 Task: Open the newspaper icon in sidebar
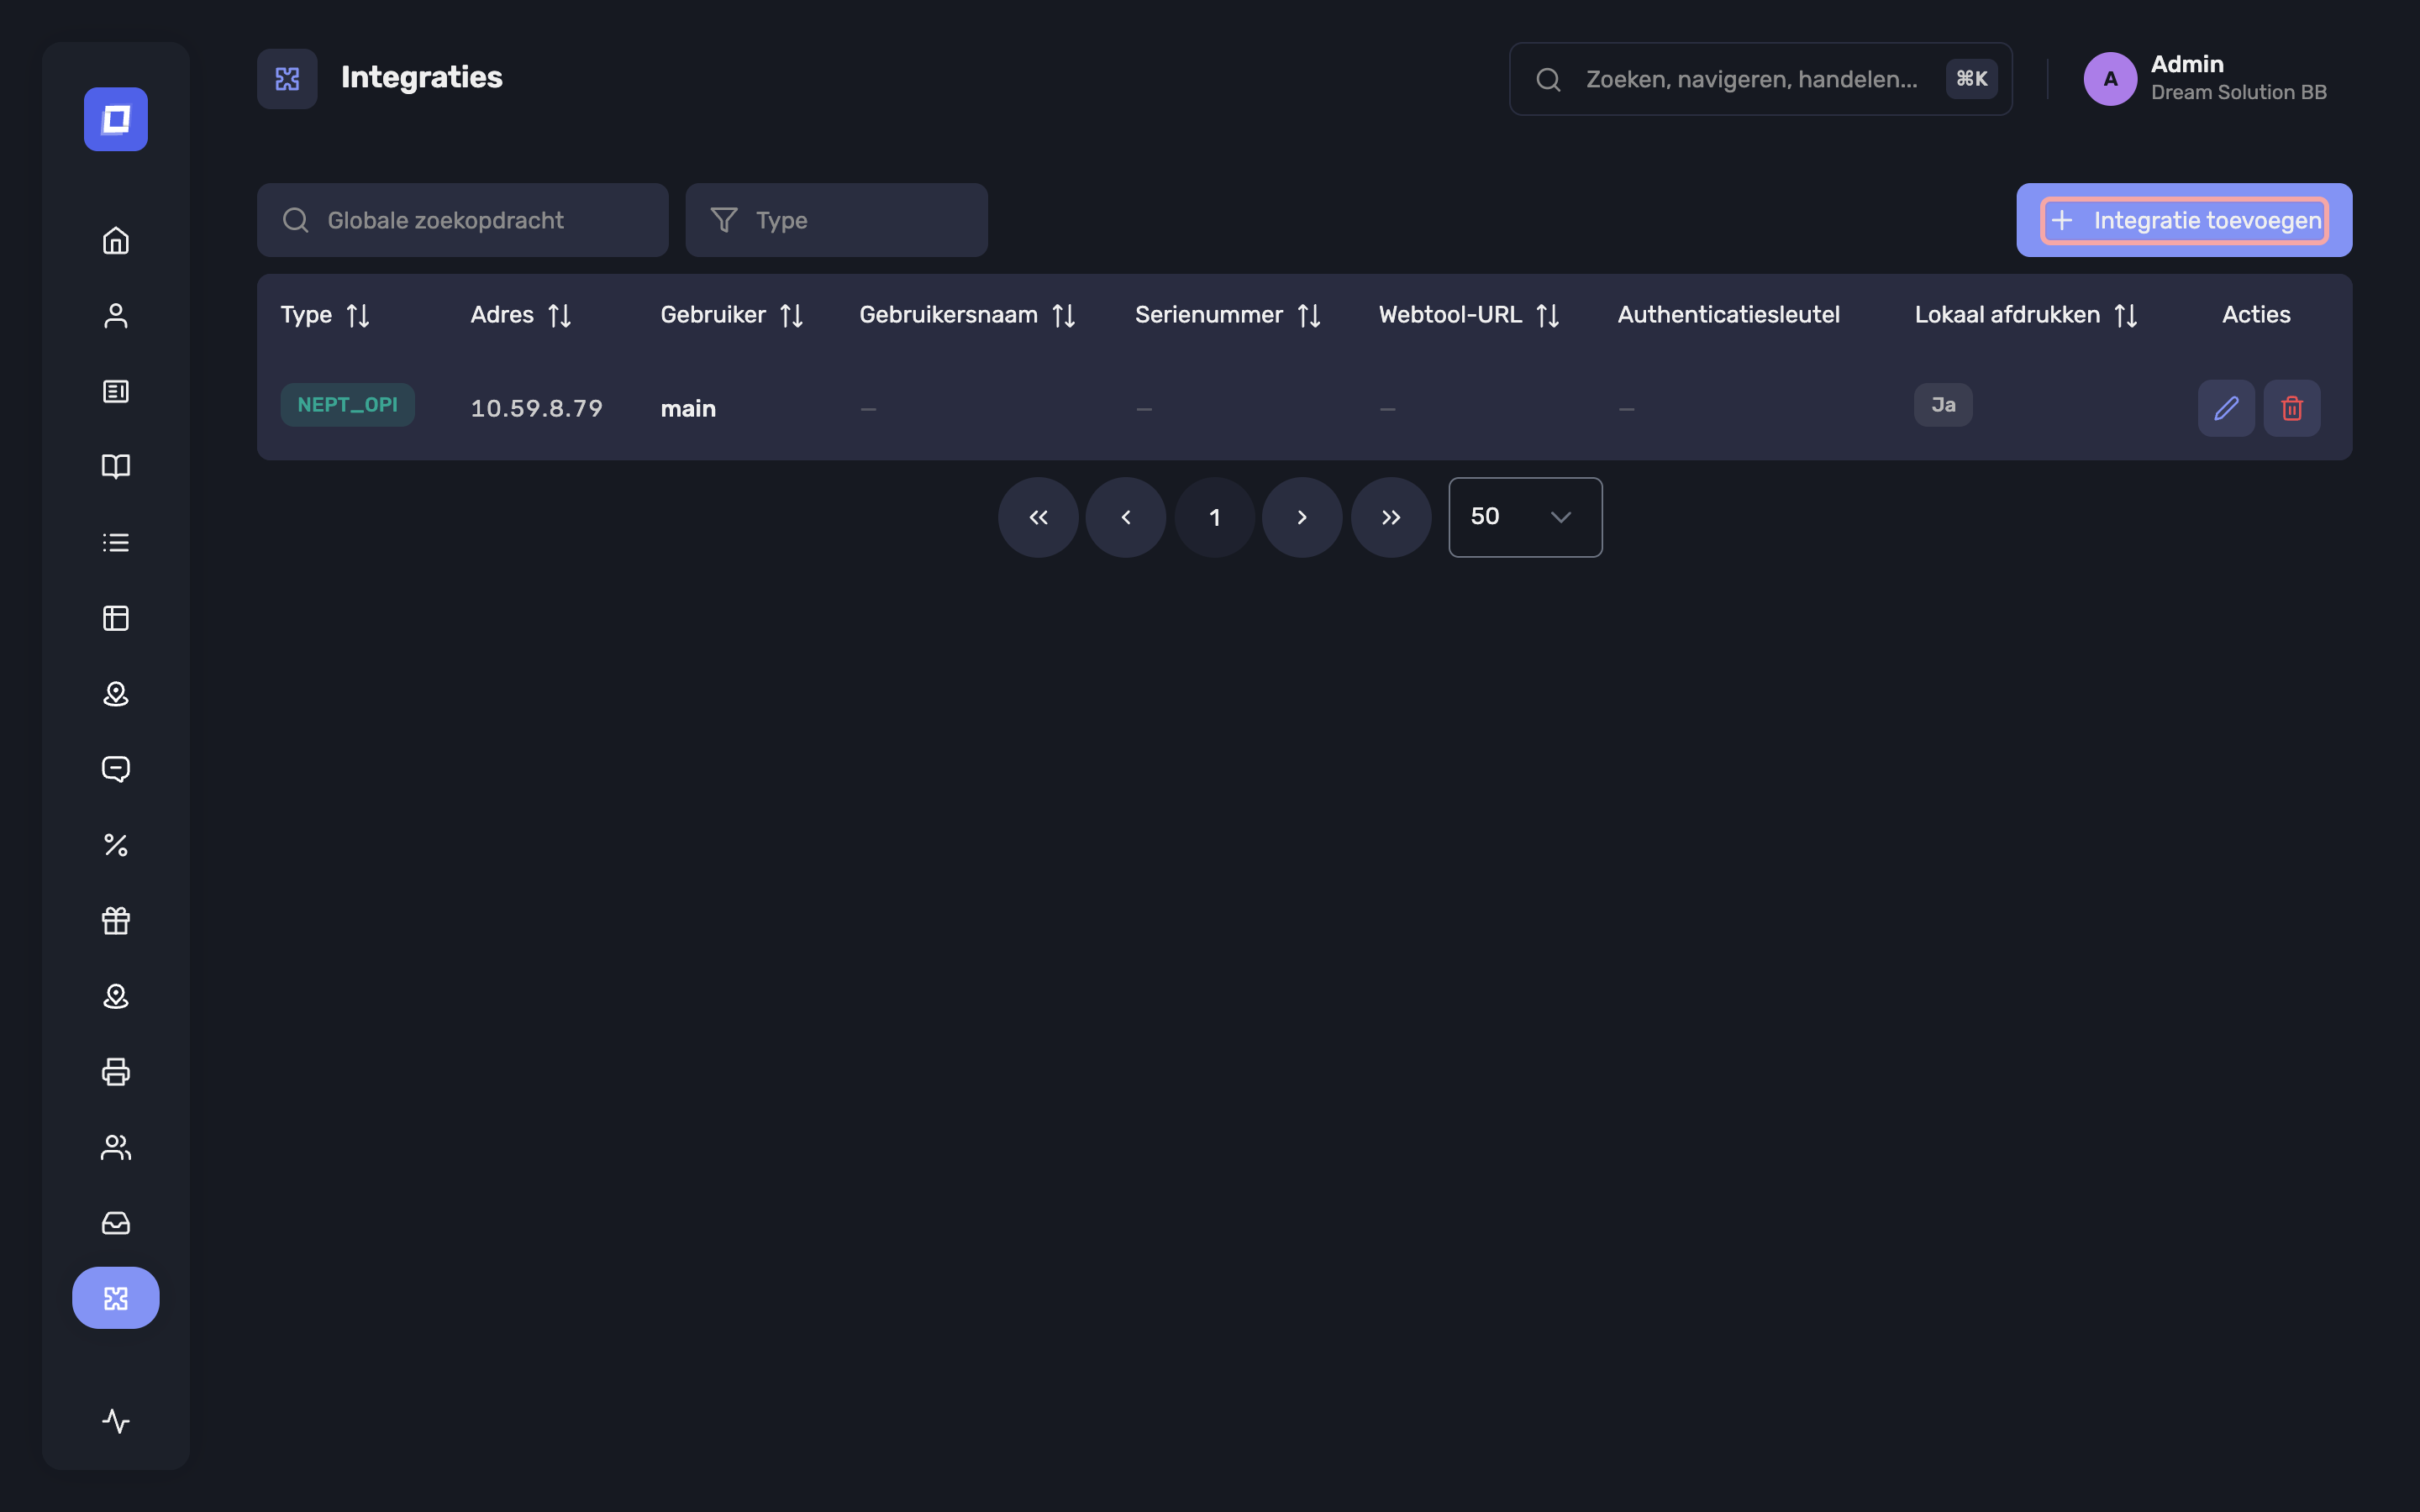tap(116, 391)
